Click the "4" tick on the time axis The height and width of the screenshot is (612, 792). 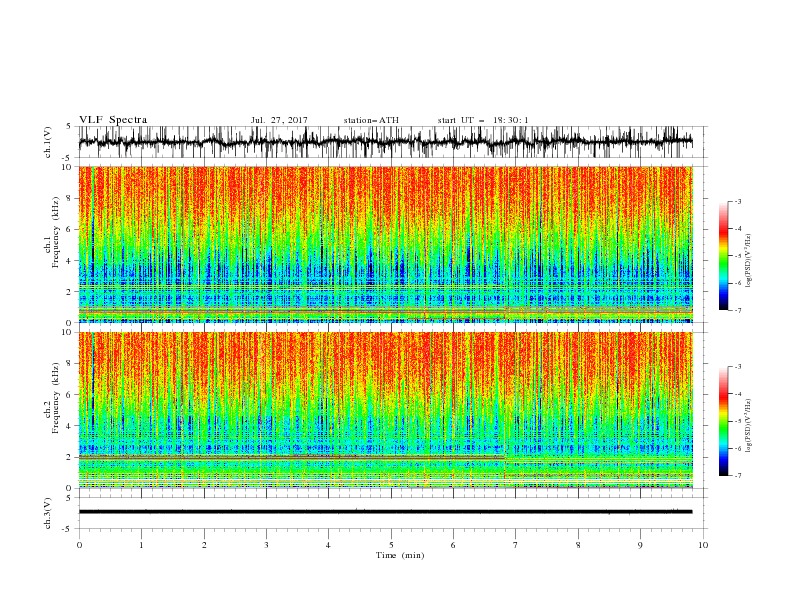click(329, 545)
